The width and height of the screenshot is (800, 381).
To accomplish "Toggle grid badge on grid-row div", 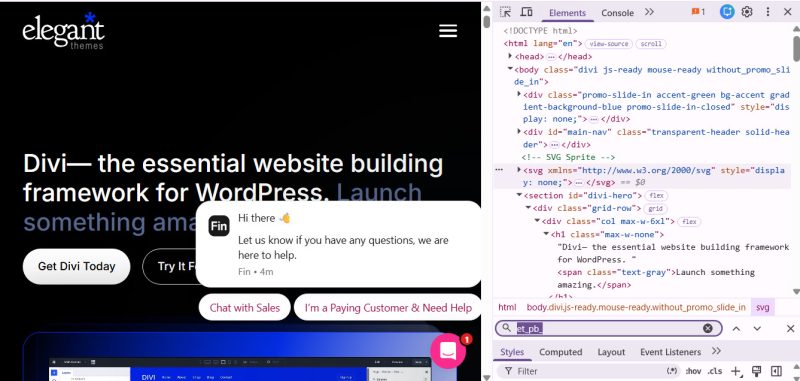I will point(655,209).
